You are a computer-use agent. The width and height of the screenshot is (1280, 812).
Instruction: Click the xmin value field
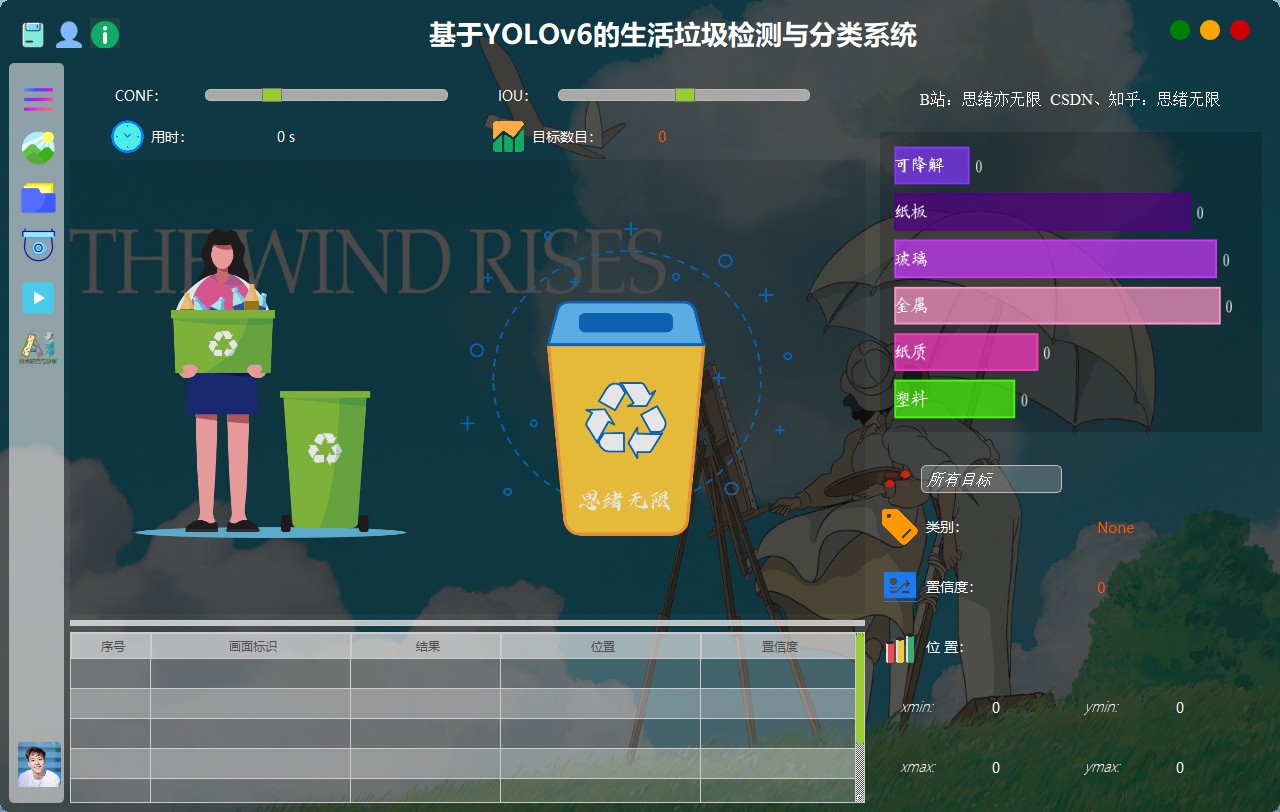pyautogui.click(x=995, y=708)
